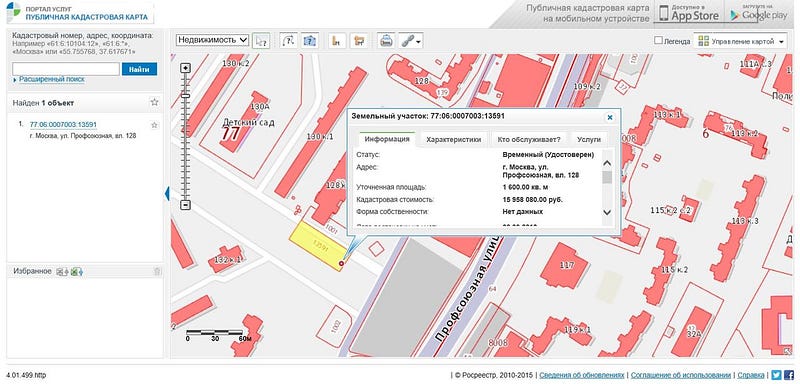Viewport: 800px width, 384px height.
Task: Open the Google Play download badge
Action: (759, 13)
